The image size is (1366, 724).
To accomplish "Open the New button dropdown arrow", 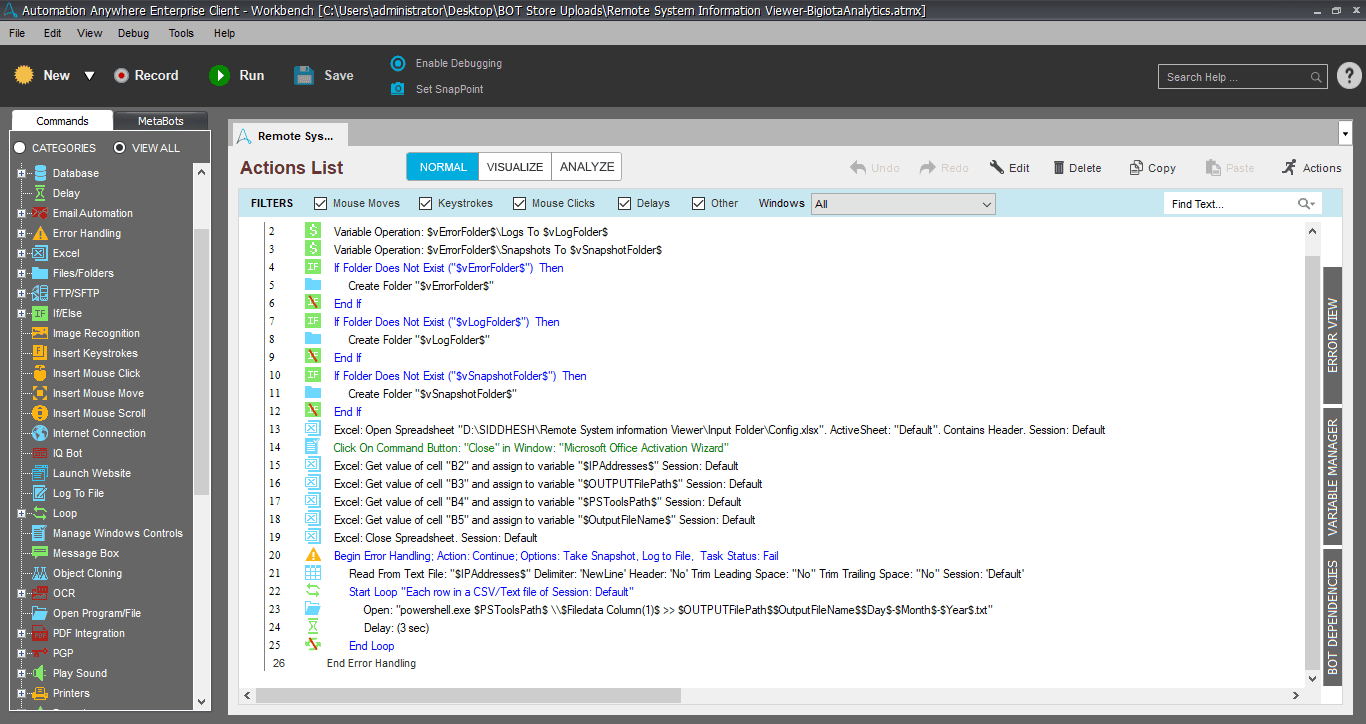I will 89,76.
